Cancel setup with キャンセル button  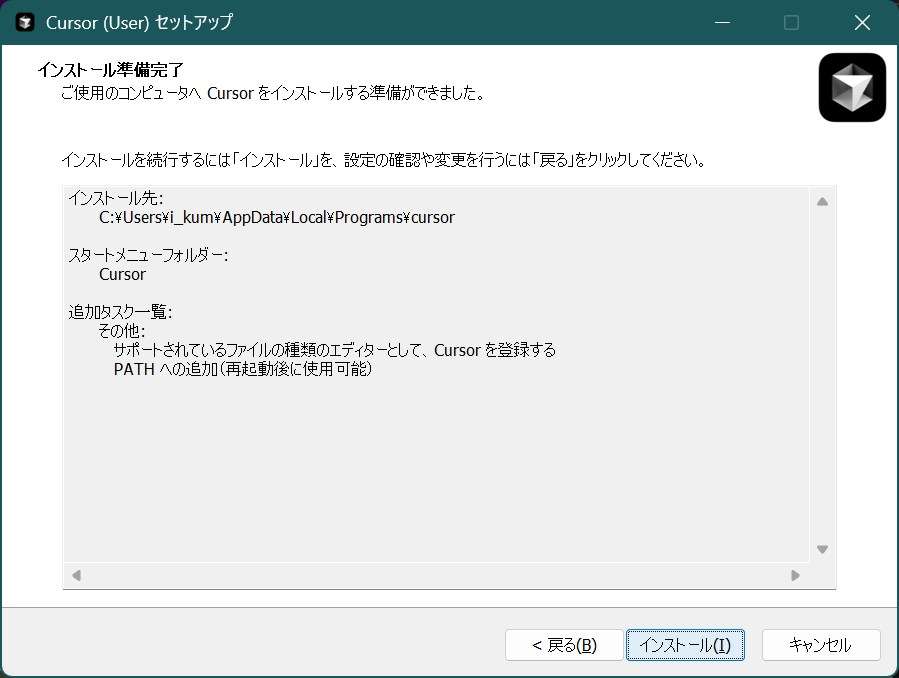click(820, 645)
